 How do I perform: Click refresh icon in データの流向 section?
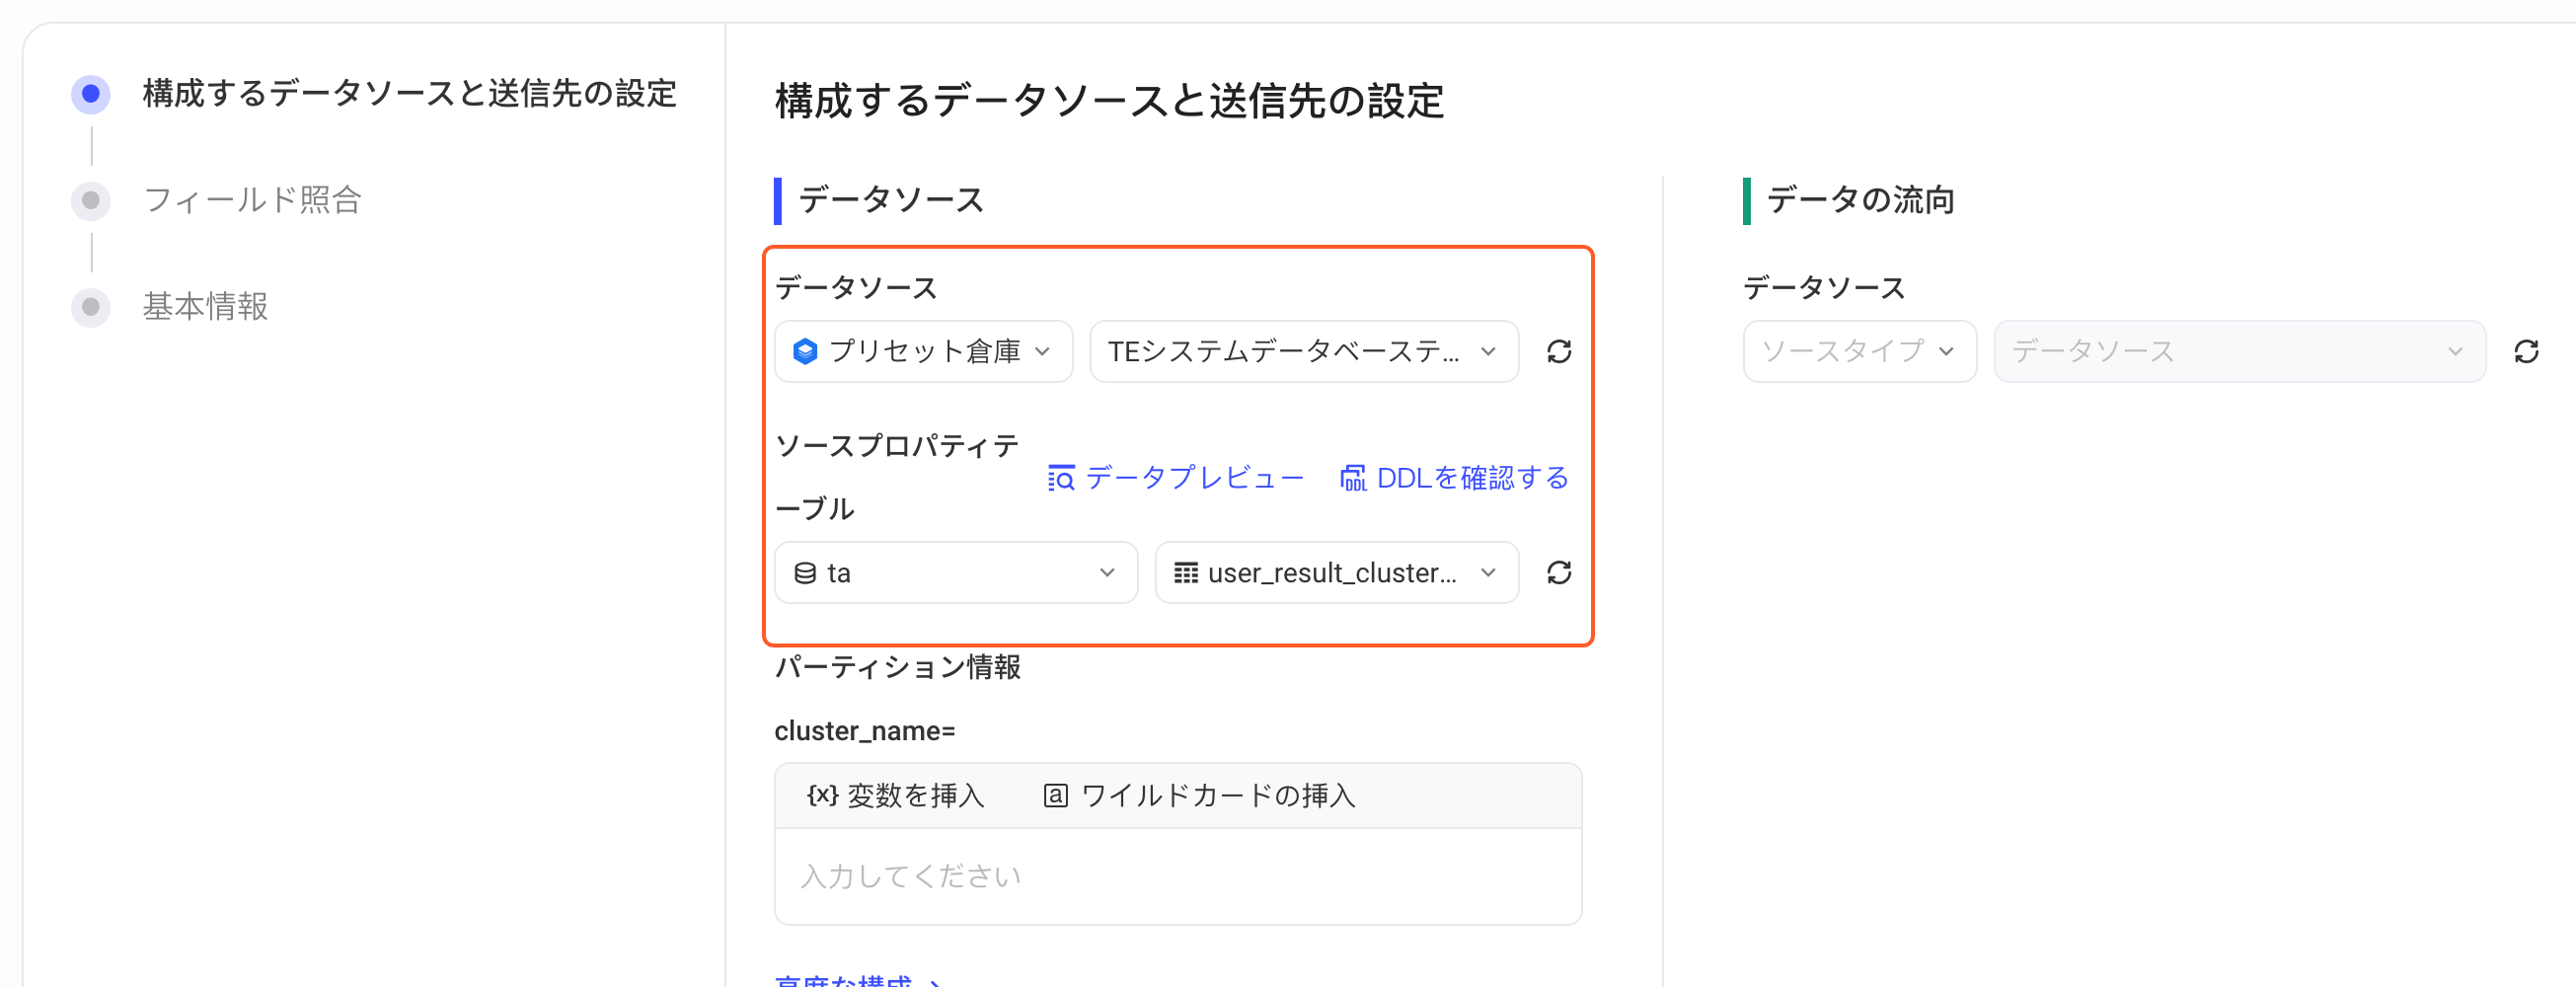pyautogui.click(x=2526, y=351)
